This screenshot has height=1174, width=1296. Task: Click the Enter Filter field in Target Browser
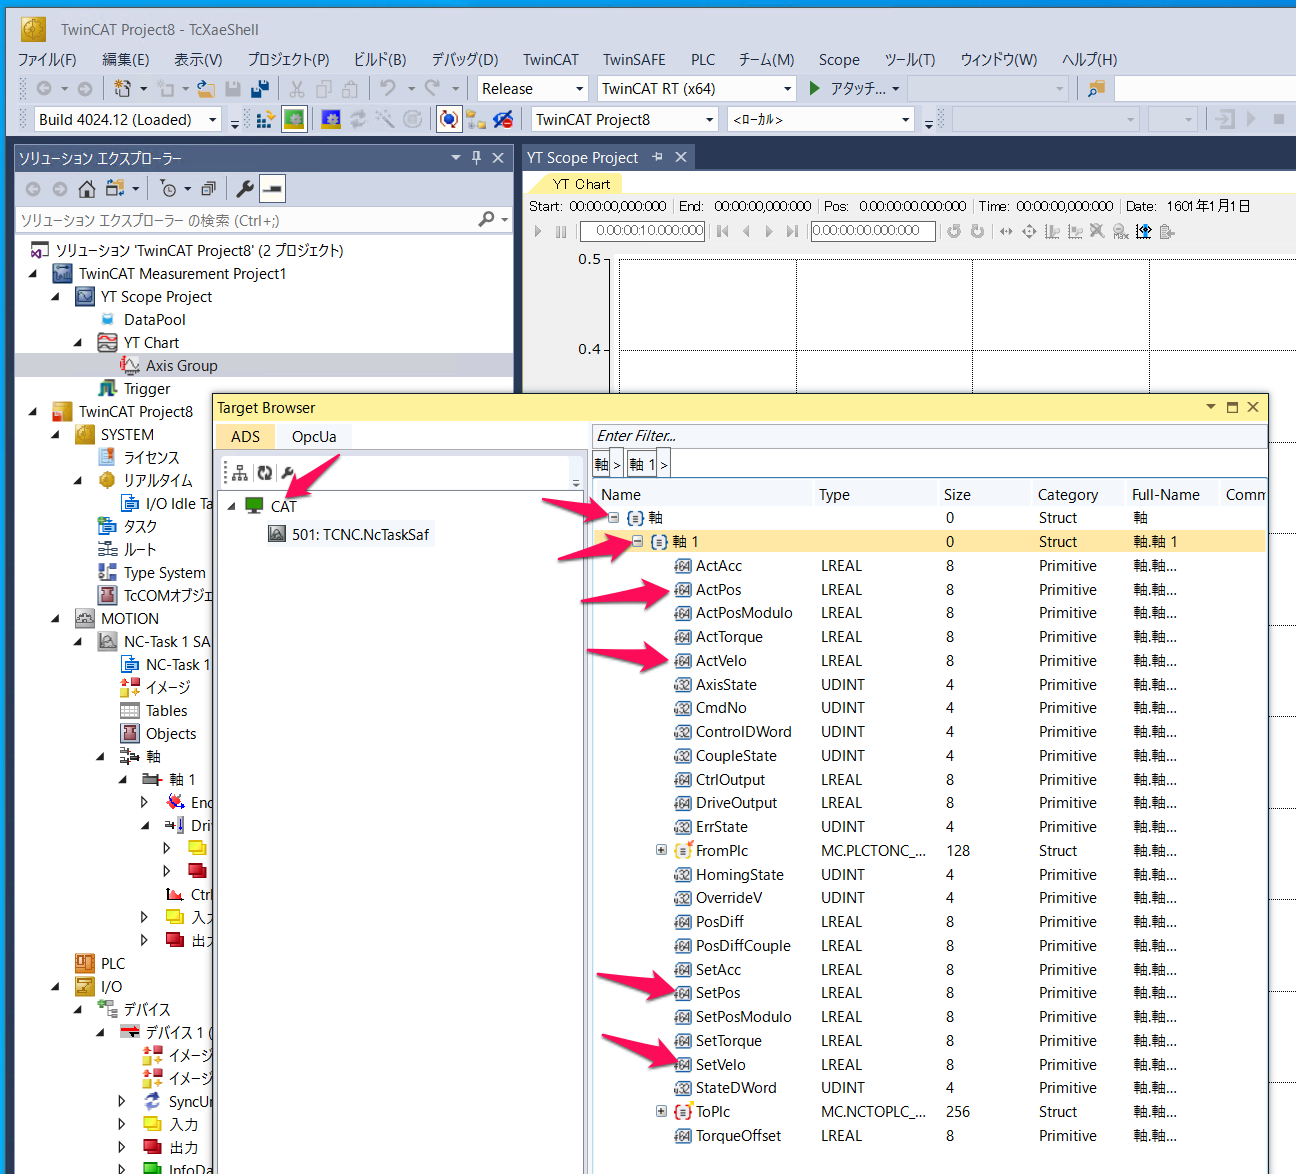coord(929,436)
